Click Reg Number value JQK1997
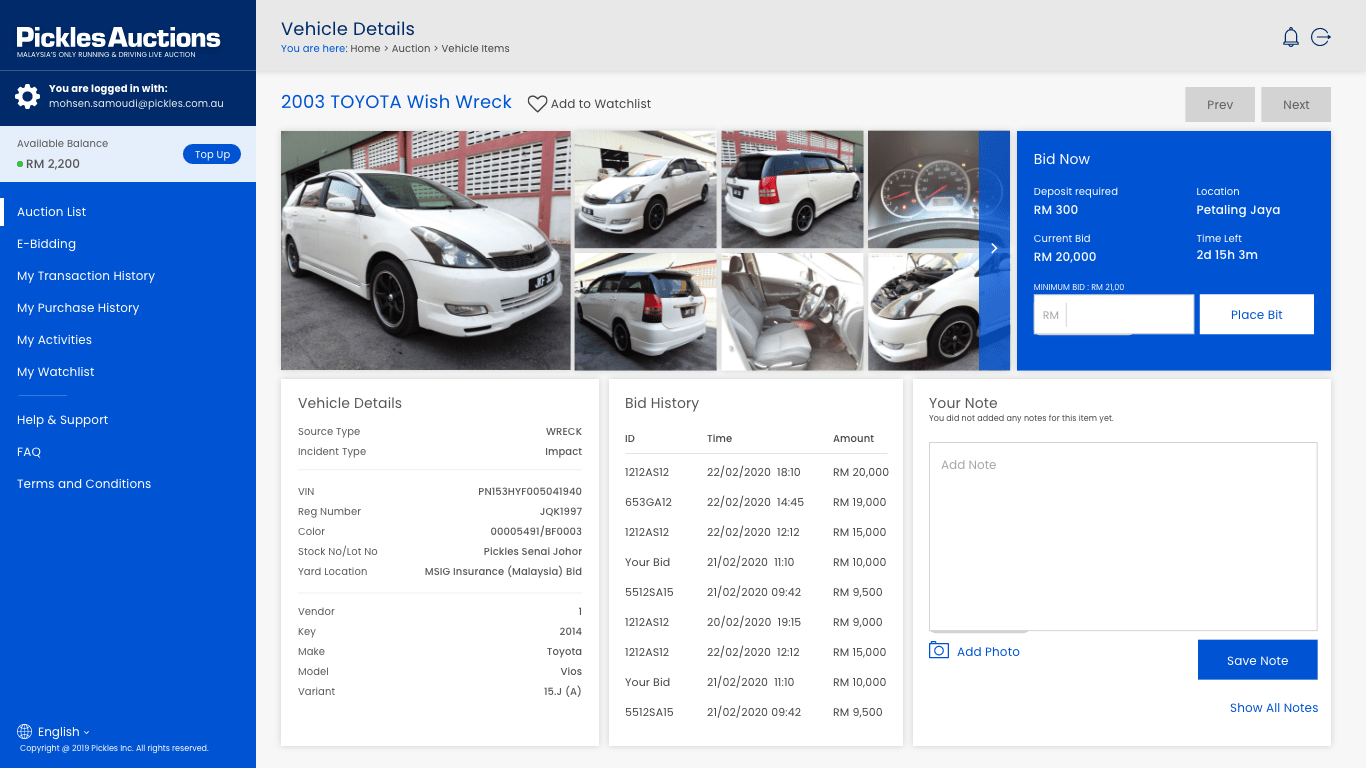Viewport: 1366px width, 768px height. [x=561, y=512]
